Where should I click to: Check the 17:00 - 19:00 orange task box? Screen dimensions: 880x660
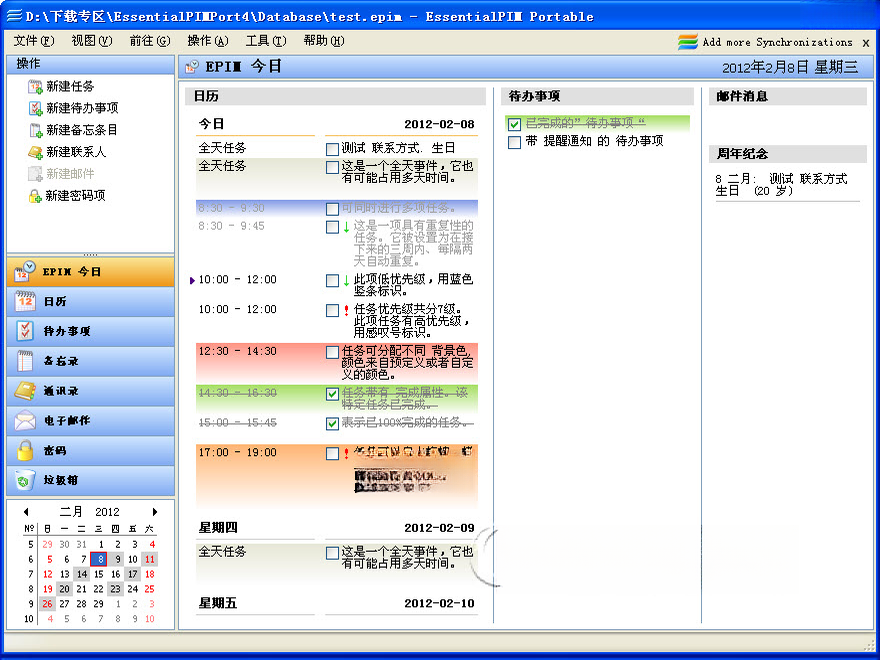tap(332, 453)
